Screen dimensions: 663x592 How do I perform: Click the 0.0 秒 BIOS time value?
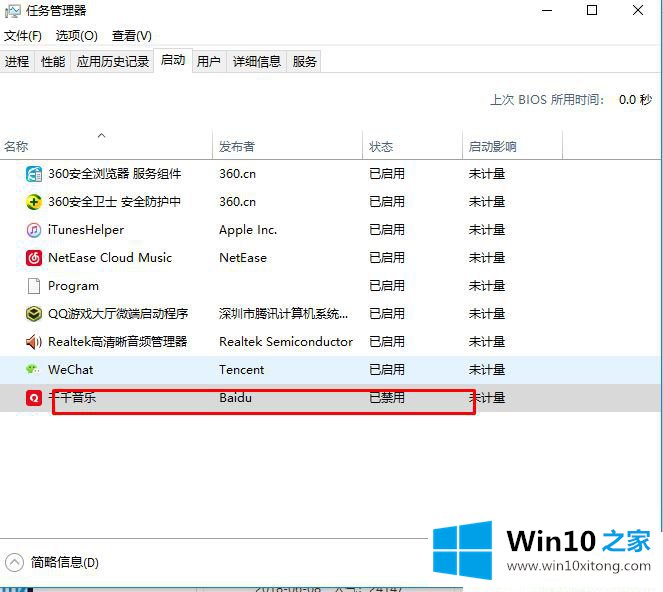pyautogui.click(x=636, y=100)
